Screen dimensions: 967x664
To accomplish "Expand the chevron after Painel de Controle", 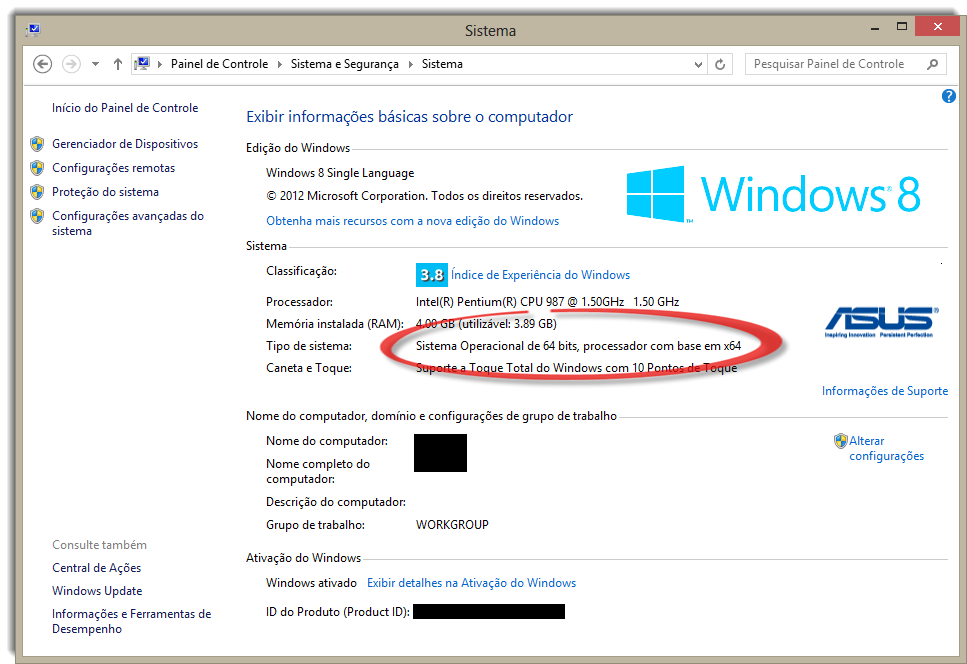I will coord(279,64).
